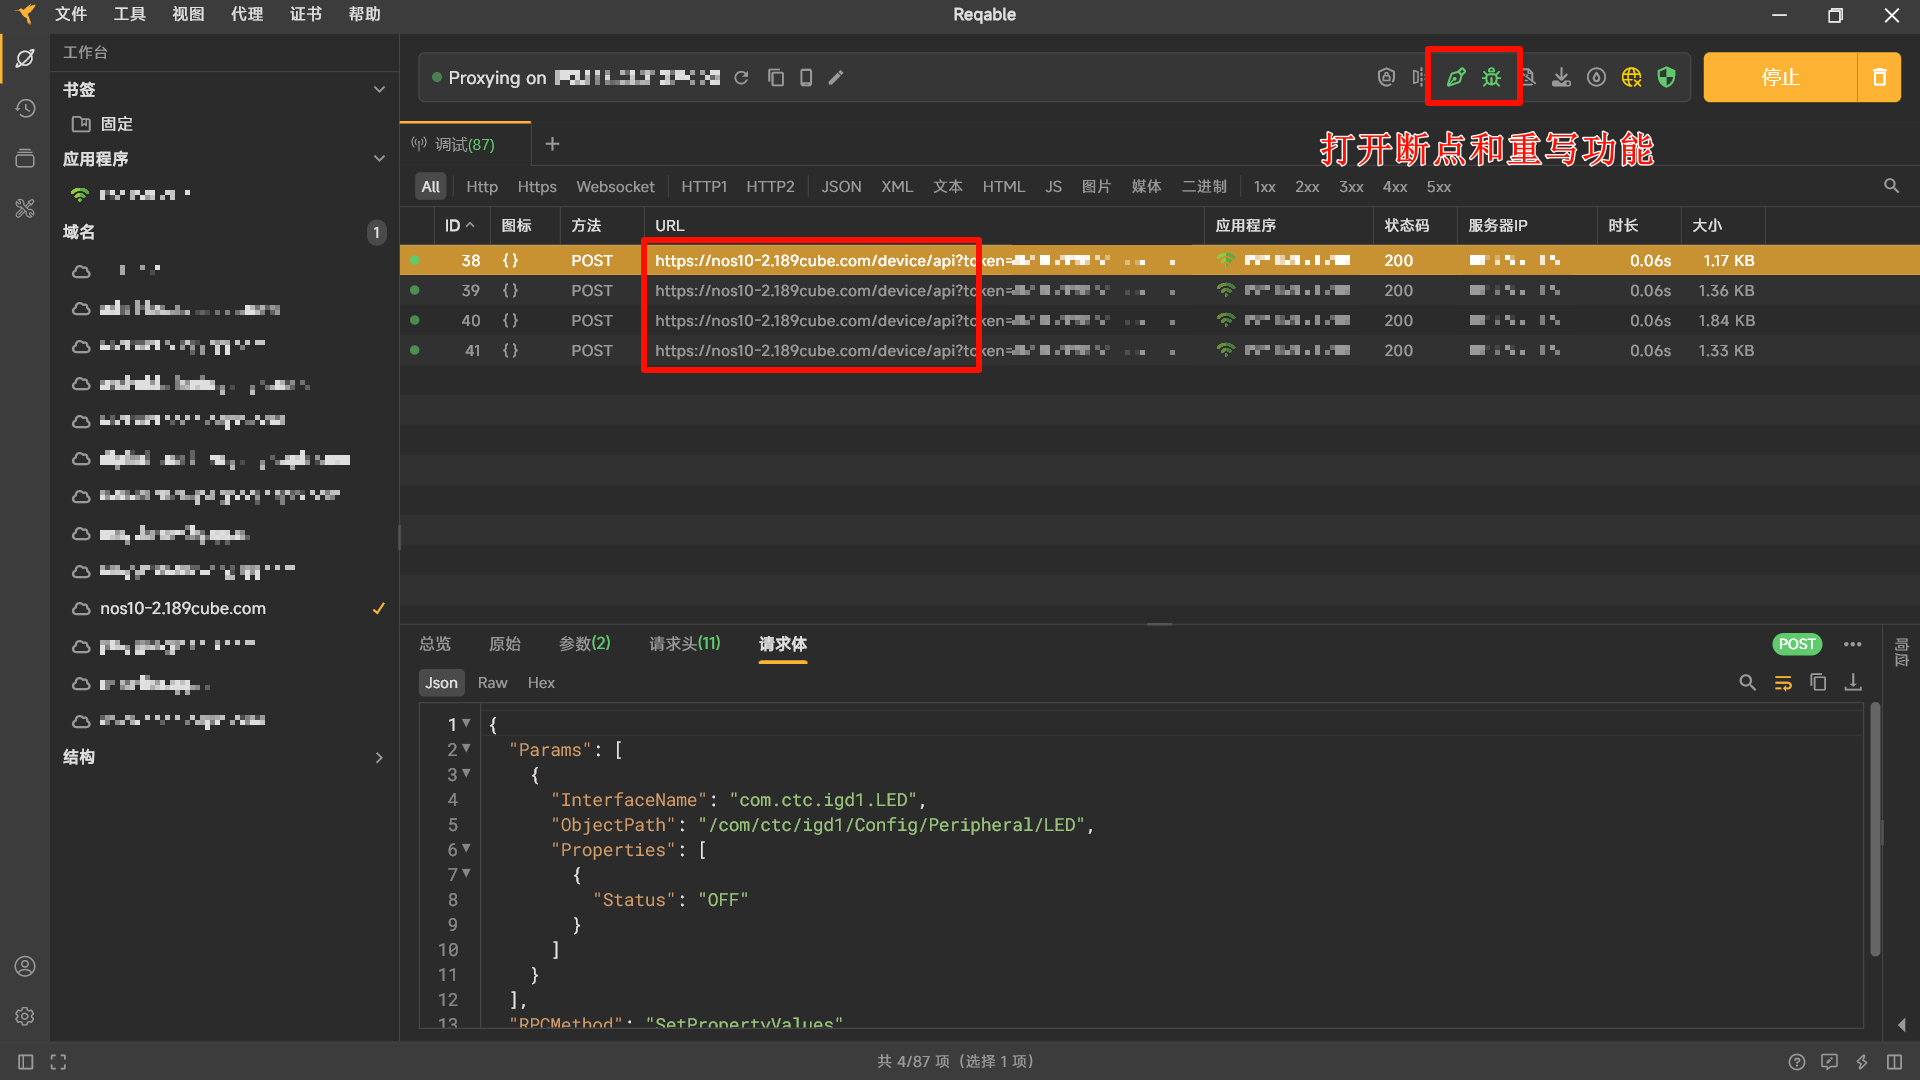This screenshot has width=1920, height=1080.
Task: Click the 停止 stop button
Action: click(x=1780, y=77)
